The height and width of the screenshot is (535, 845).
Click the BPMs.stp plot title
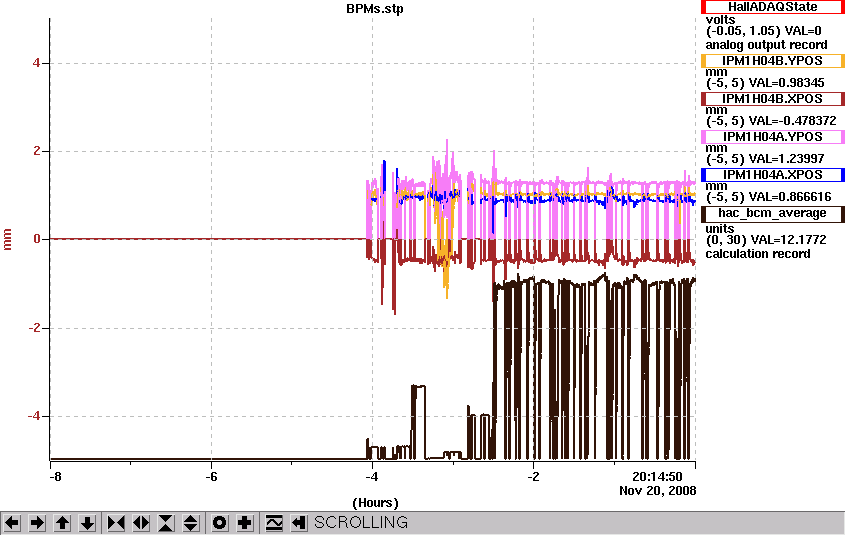(375, 9)
